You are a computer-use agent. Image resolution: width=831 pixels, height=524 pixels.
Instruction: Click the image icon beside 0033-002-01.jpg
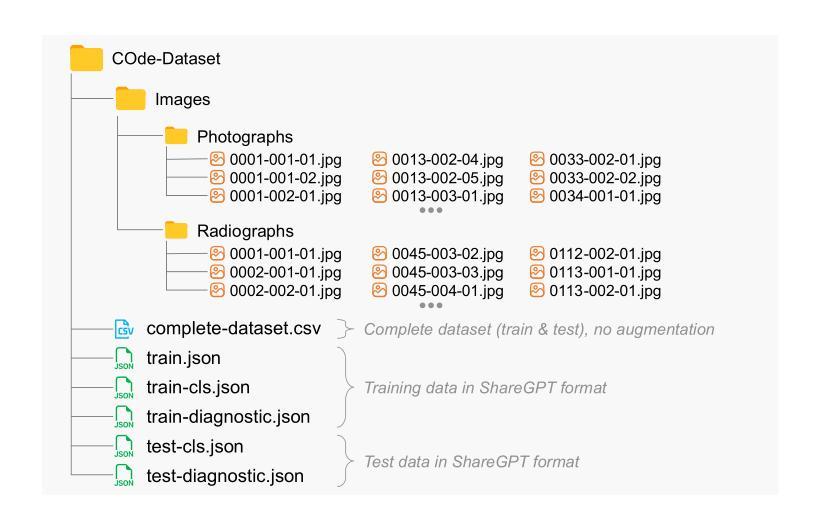tap(538, 158)
